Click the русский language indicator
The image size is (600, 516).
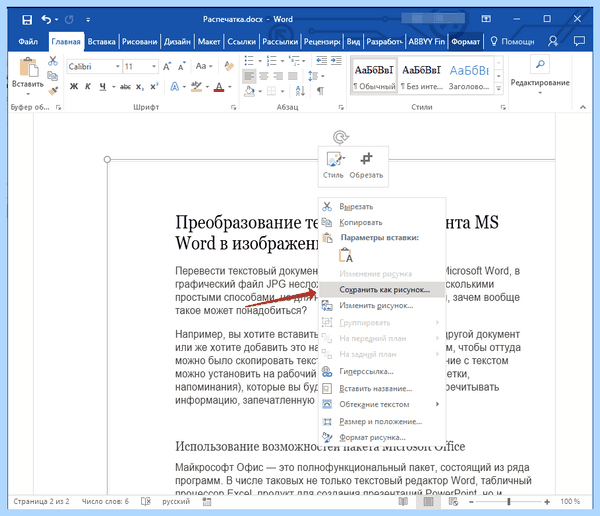coord(176,501)
